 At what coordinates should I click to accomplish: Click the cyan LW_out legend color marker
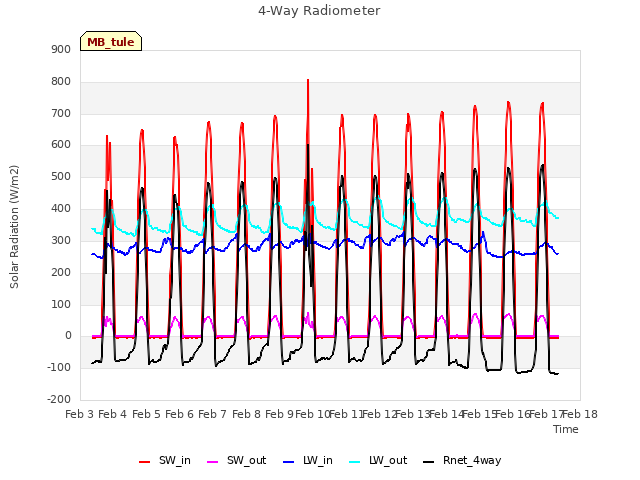pyautogui.click(x=355, y=462)
